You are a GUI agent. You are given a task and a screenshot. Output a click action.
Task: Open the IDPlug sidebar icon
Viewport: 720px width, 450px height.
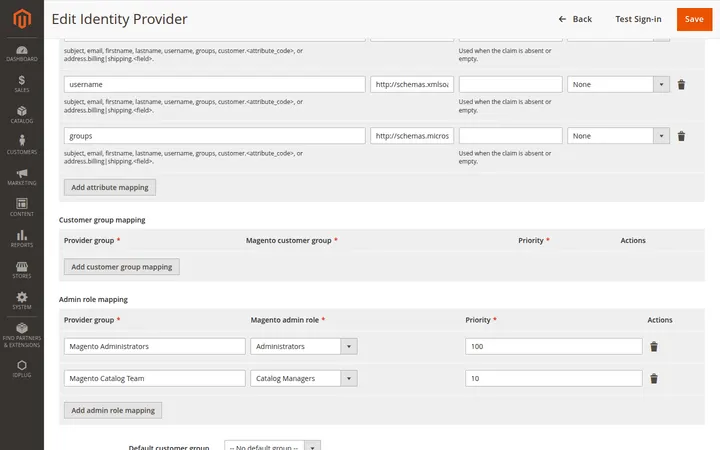click(22, 369)
